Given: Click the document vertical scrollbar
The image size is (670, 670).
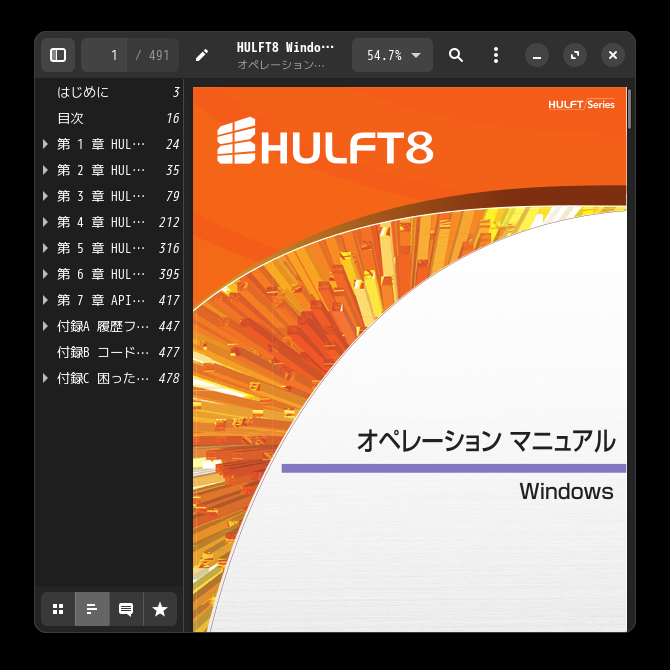Looking at the screenshot, I should tap(629, 109).
